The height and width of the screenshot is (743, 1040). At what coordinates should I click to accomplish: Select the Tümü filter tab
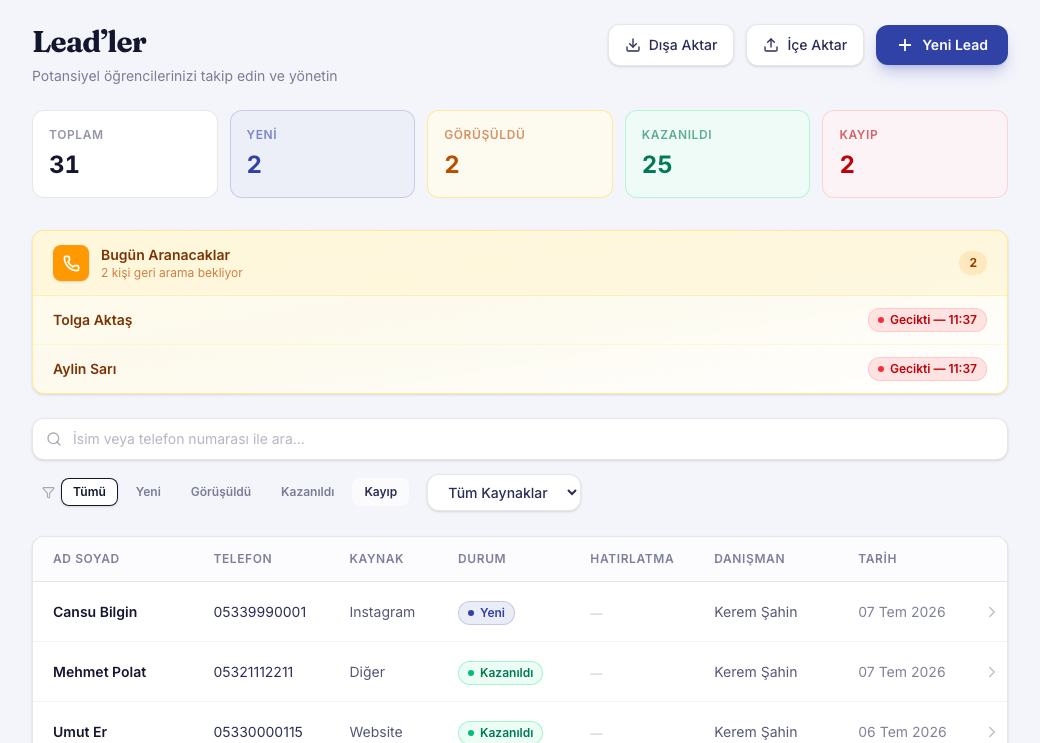tap(90, 492)
